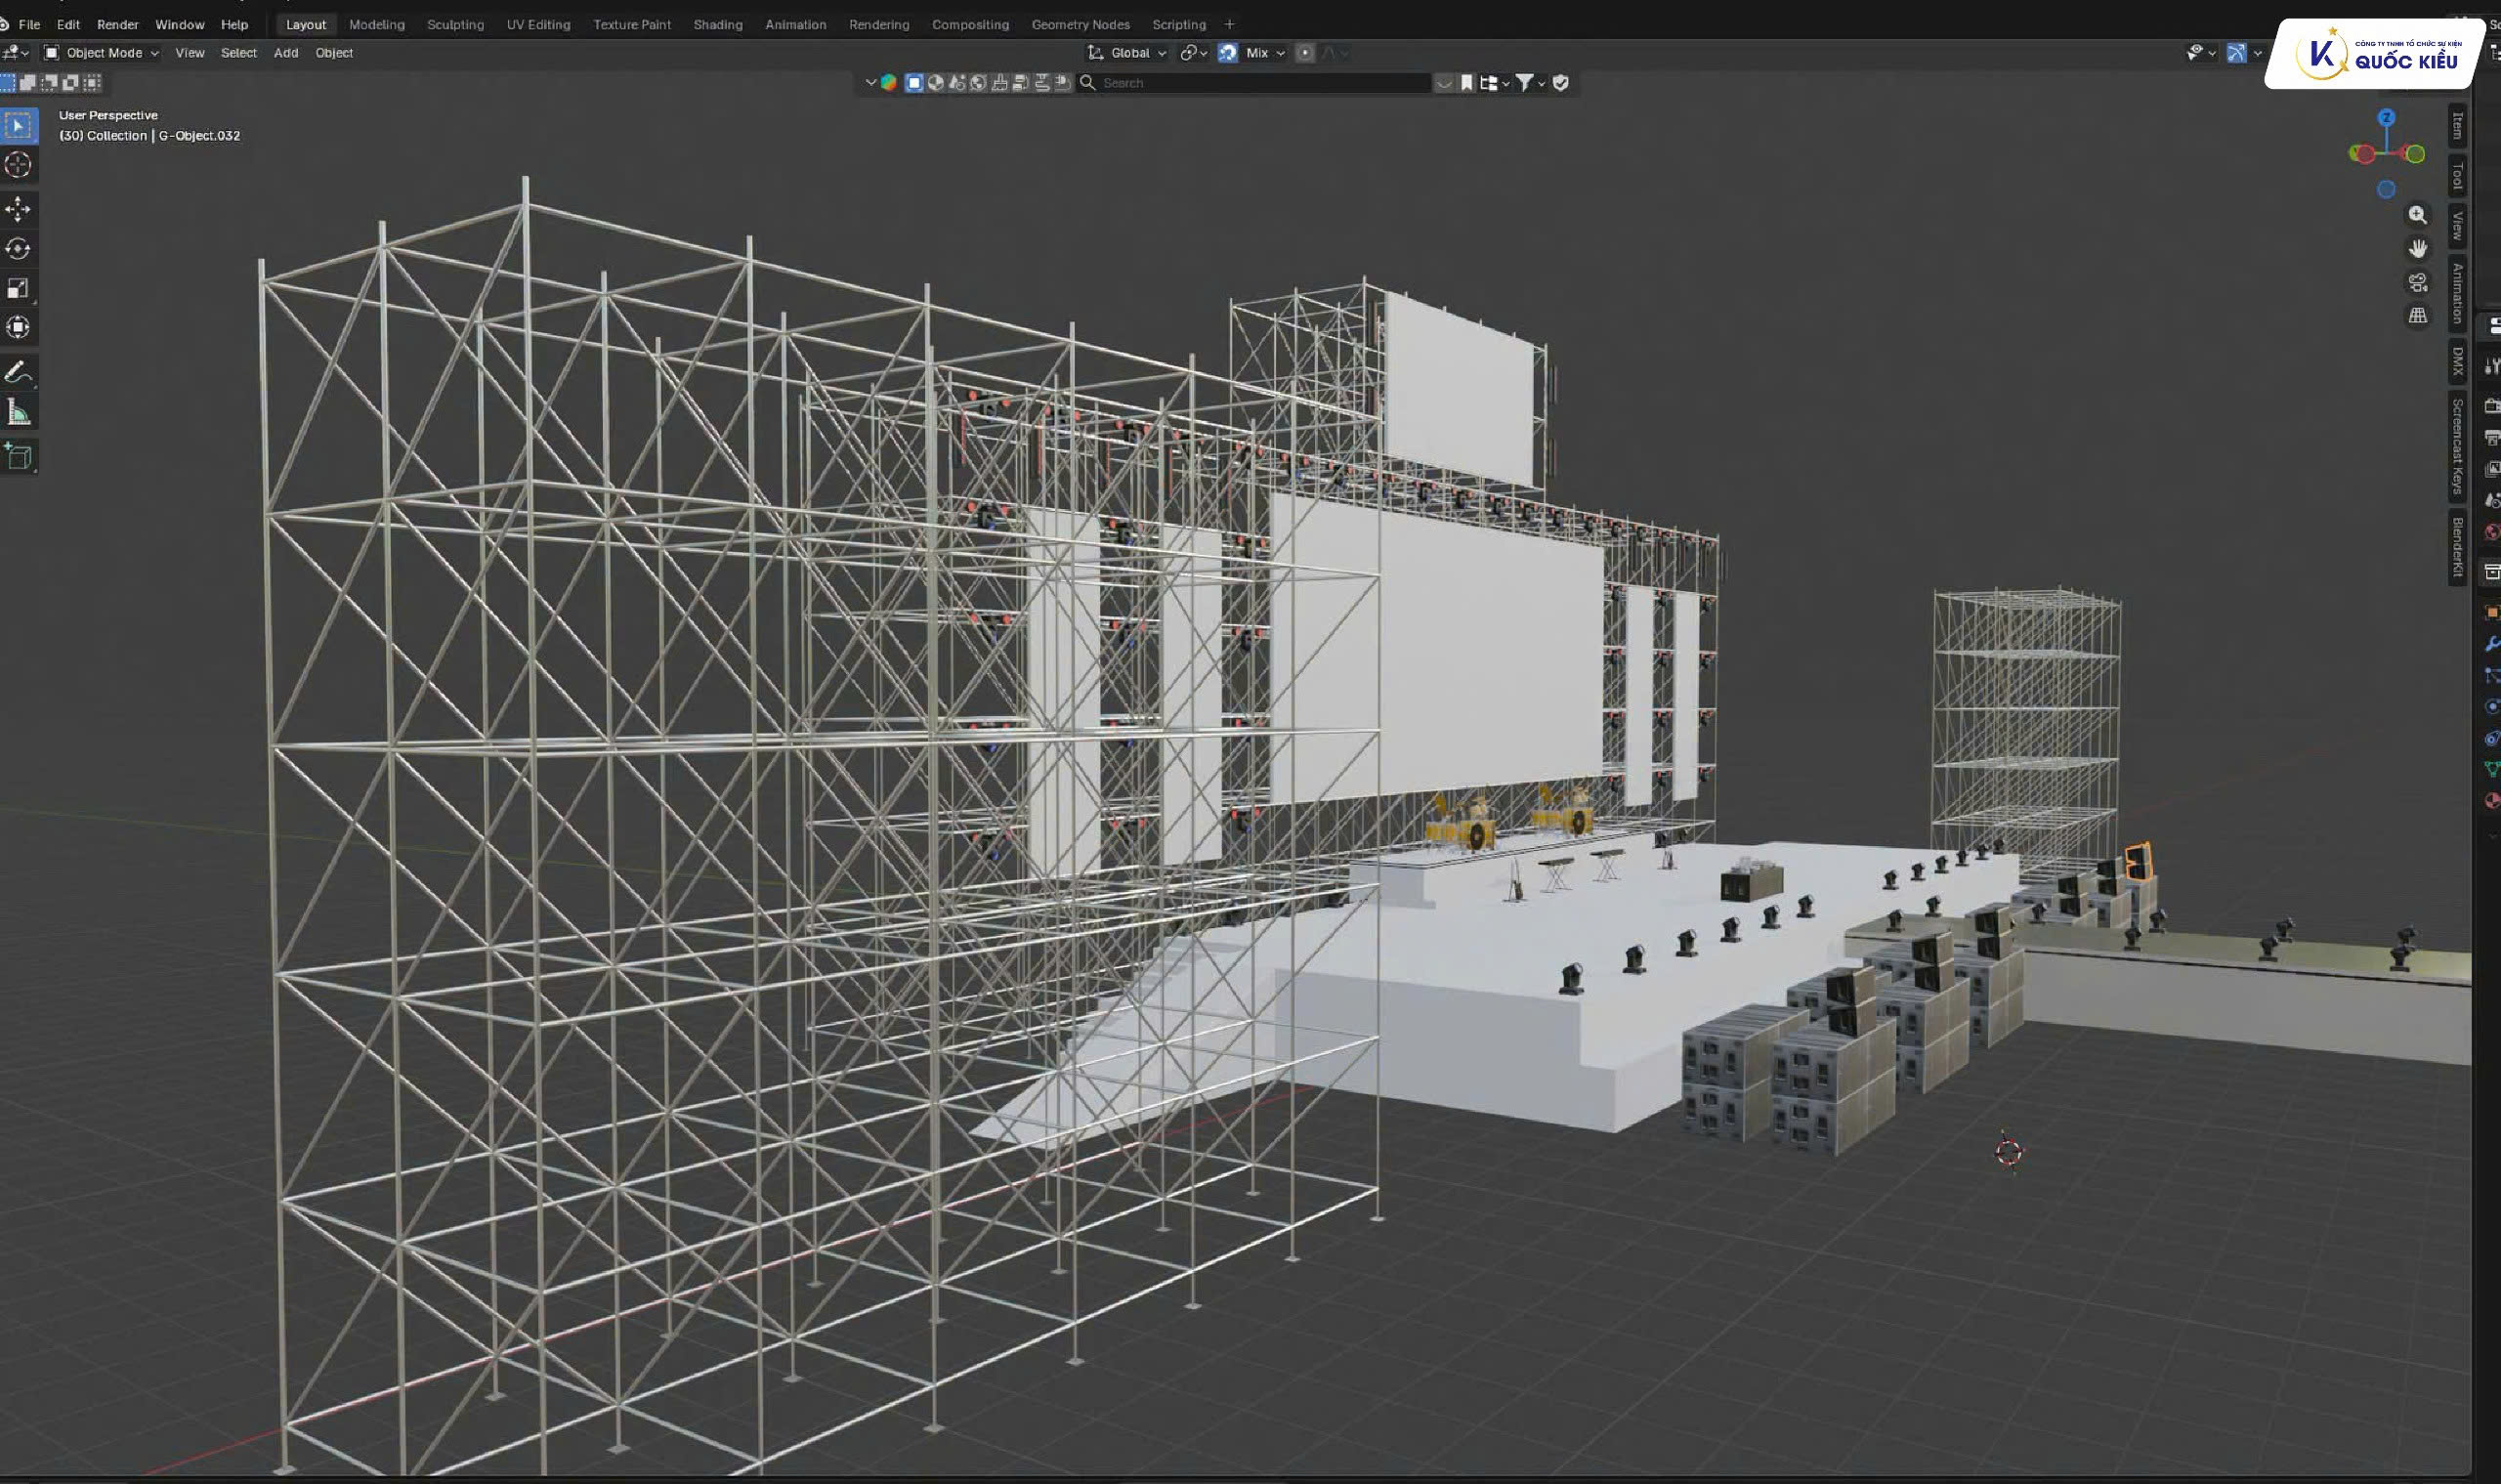Switch to the Shading workspace tab
The image size is (2501, 1484).
point(717,24)
